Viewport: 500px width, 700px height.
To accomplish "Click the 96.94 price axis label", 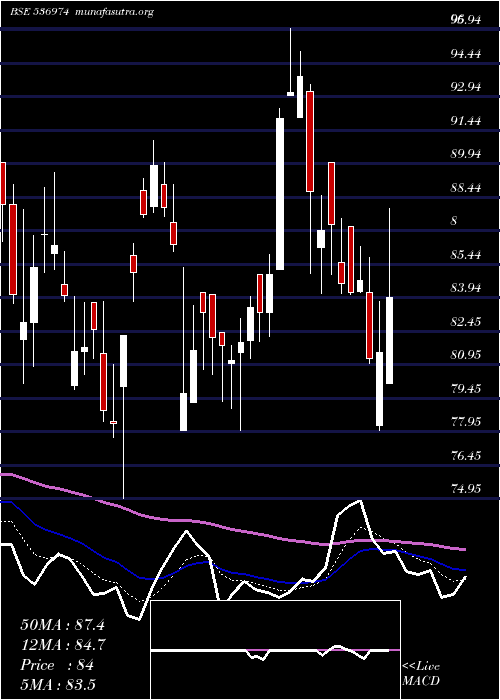I will click(x=466, y=20).
